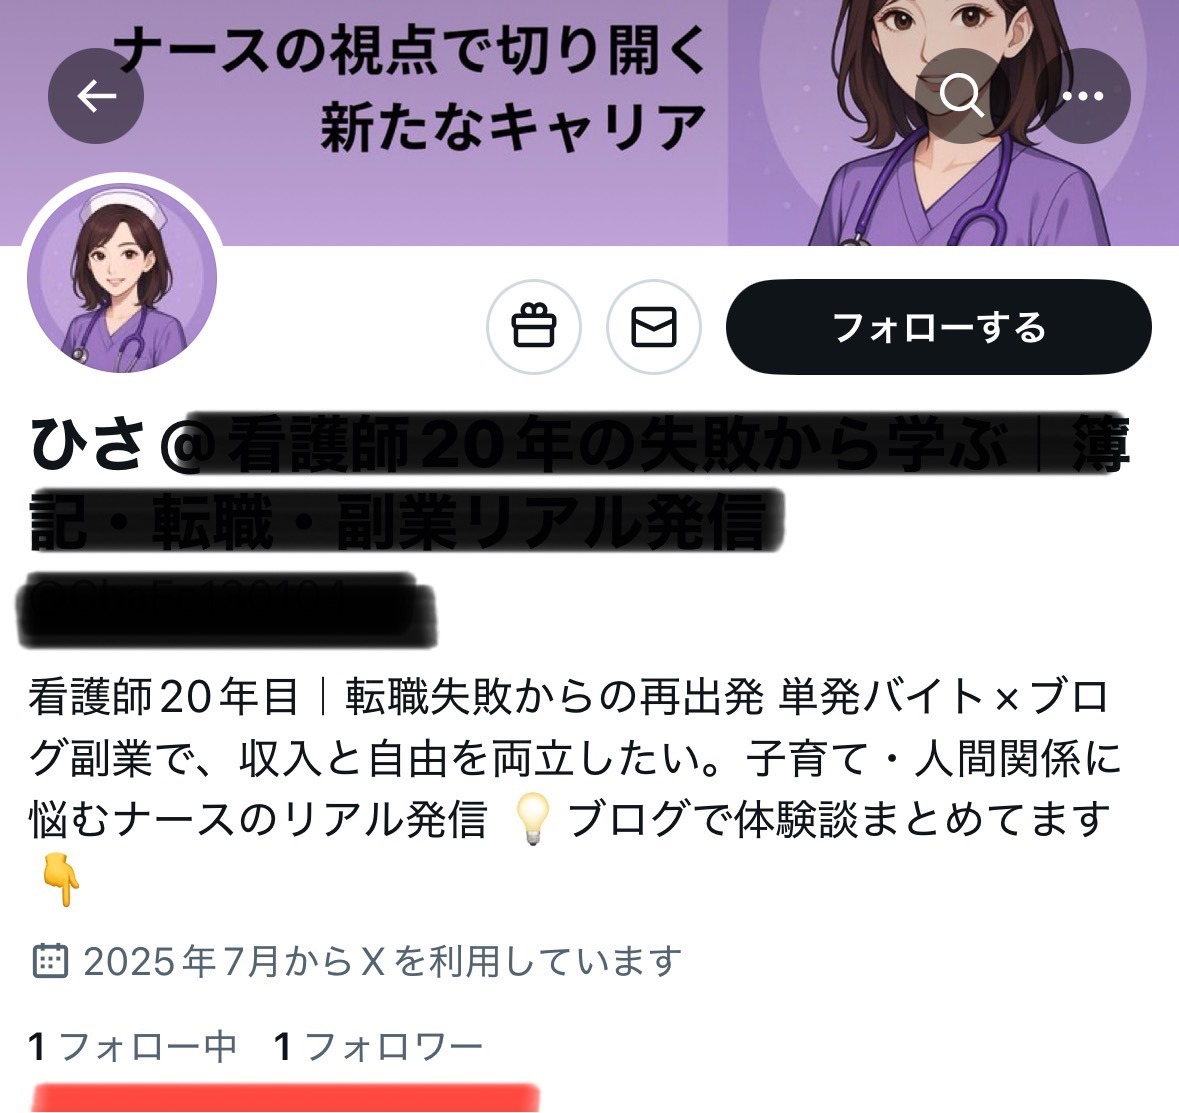
Task: Click the フォローする button
Action: pyautogui.click(x=938, y=327)
